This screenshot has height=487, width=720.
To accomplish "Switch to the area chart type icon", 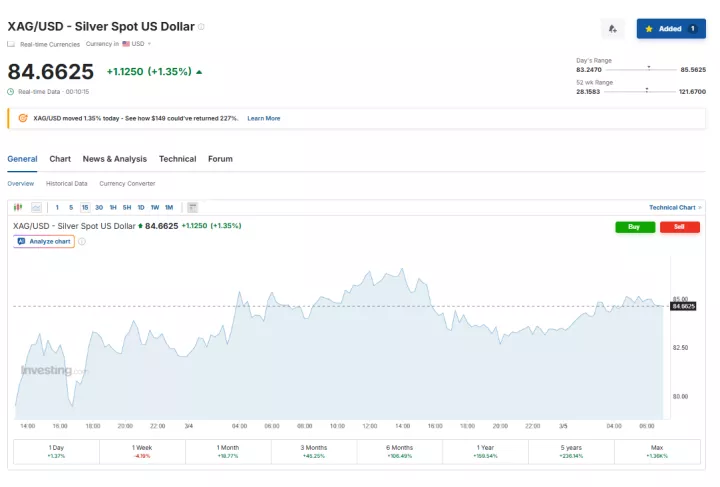I will [36, 207].
